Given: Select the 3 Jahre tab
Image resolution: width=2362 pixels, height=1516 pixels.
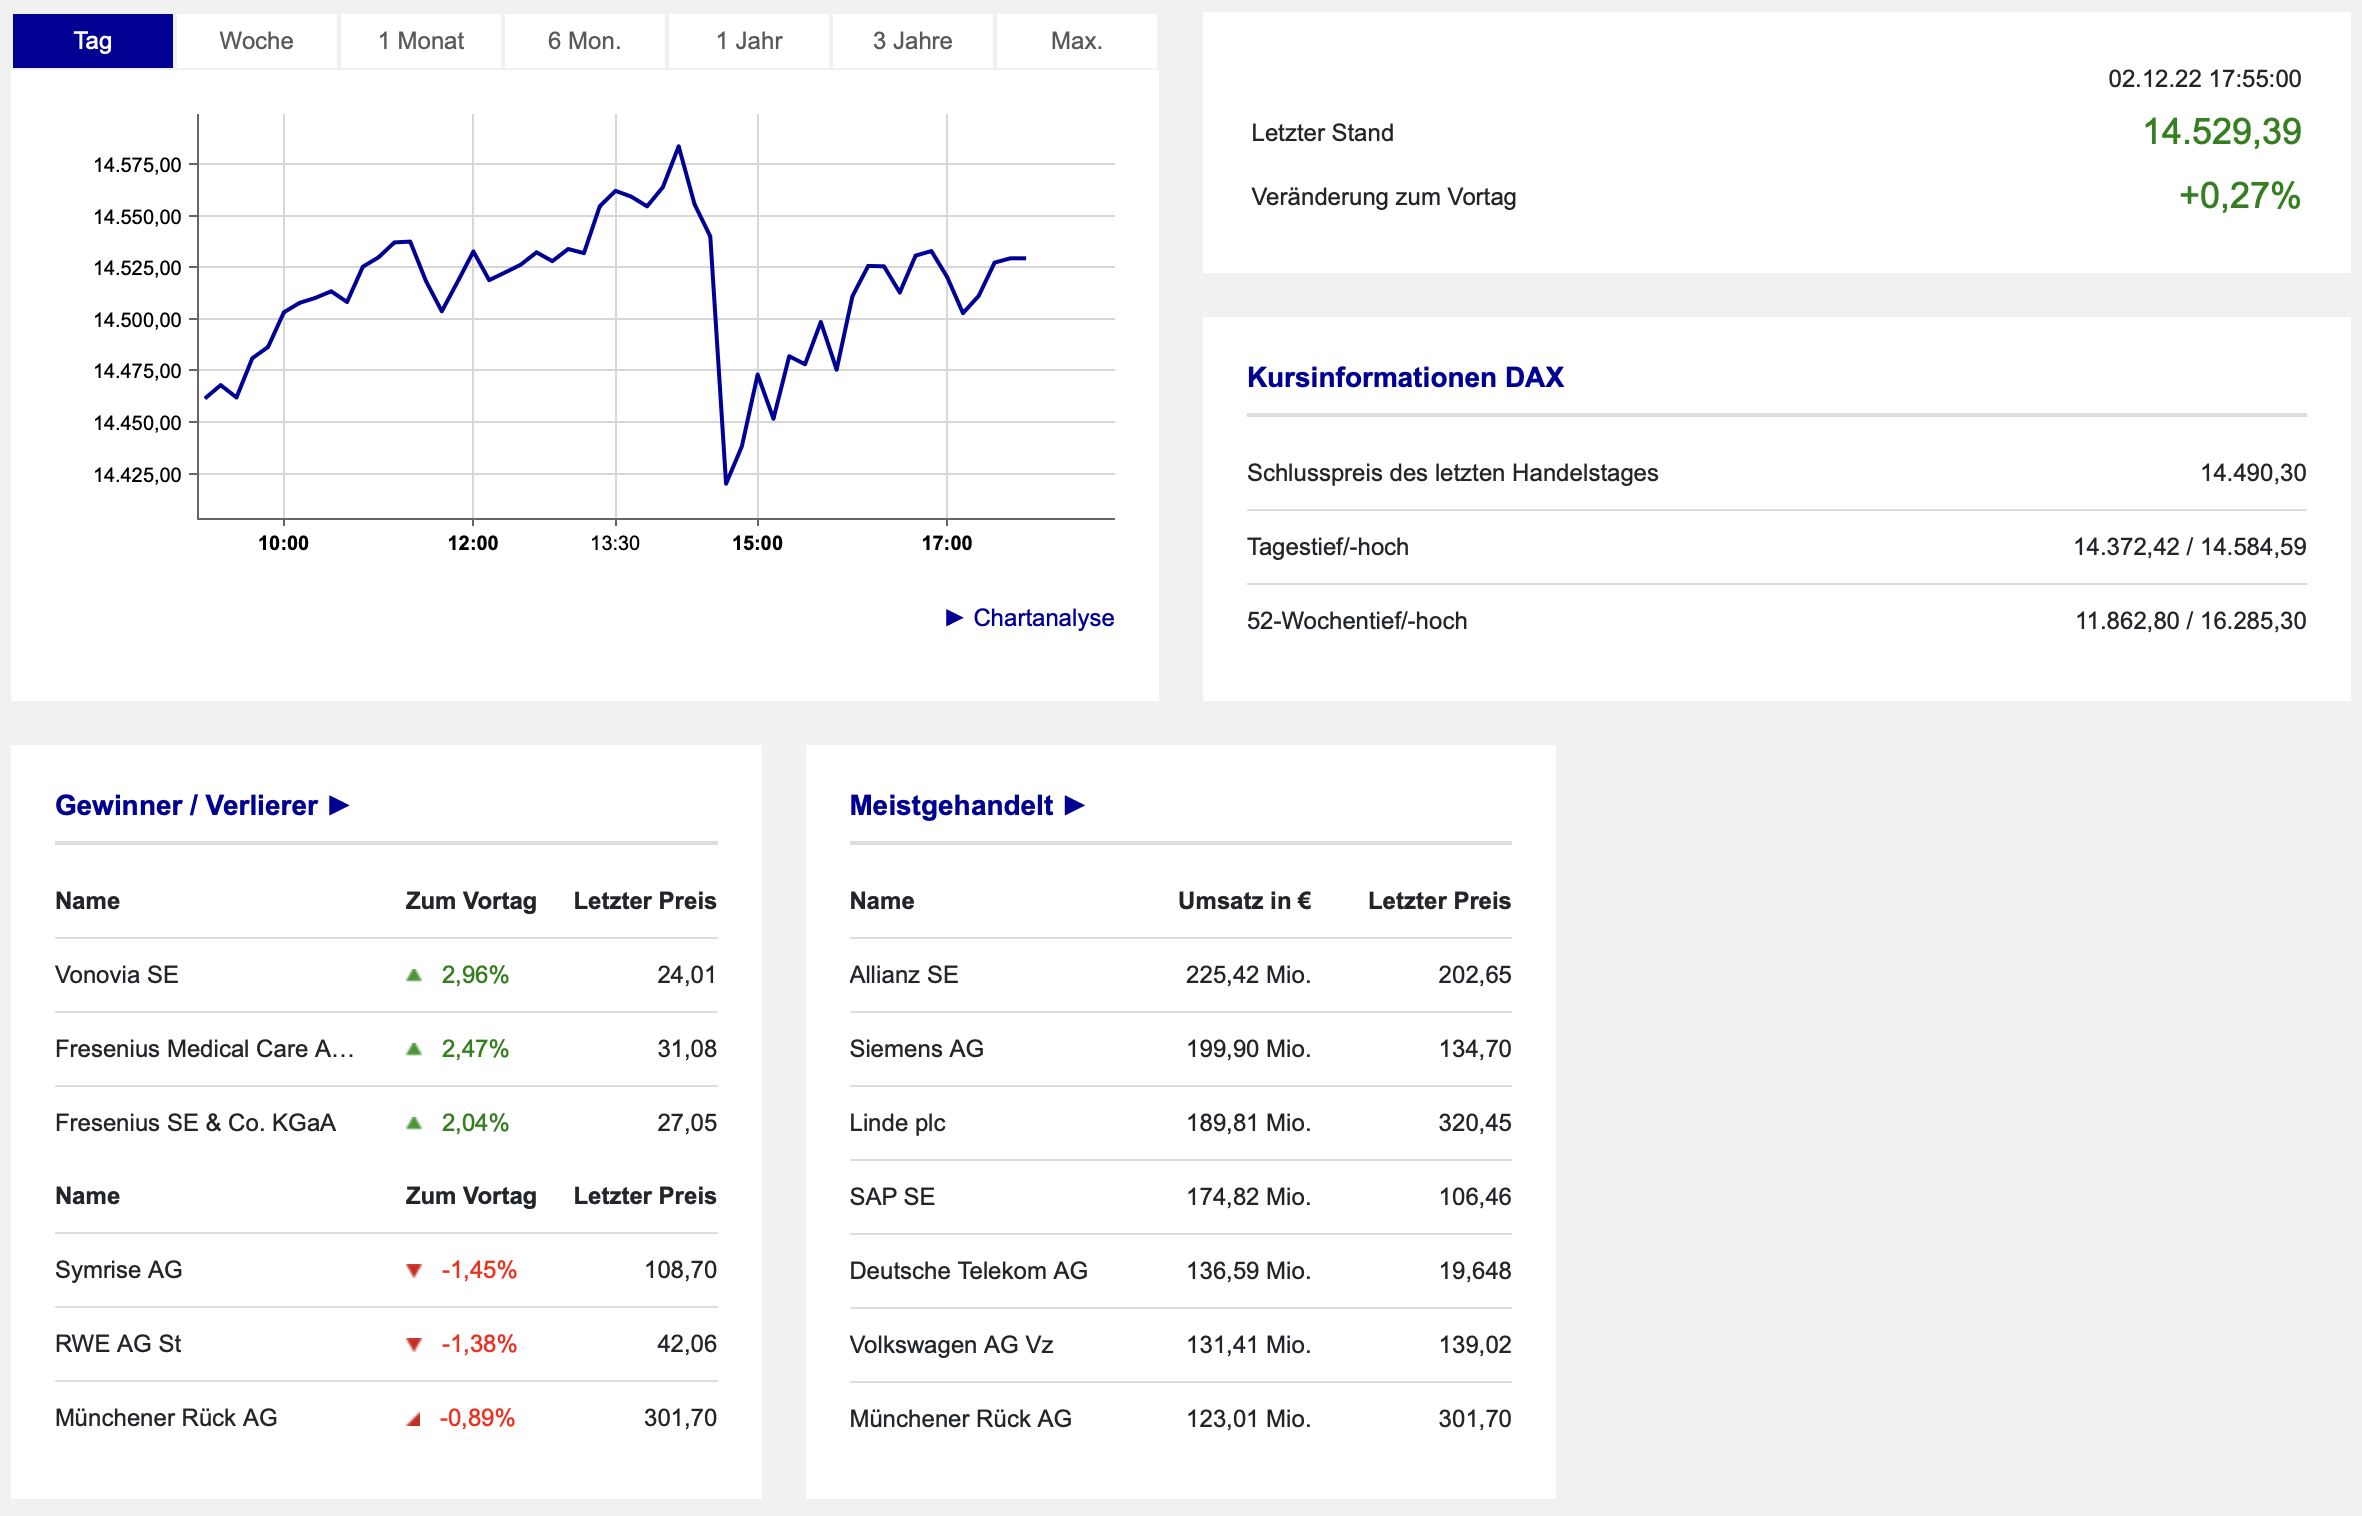Looking at the screenshot, I should 912,41.
